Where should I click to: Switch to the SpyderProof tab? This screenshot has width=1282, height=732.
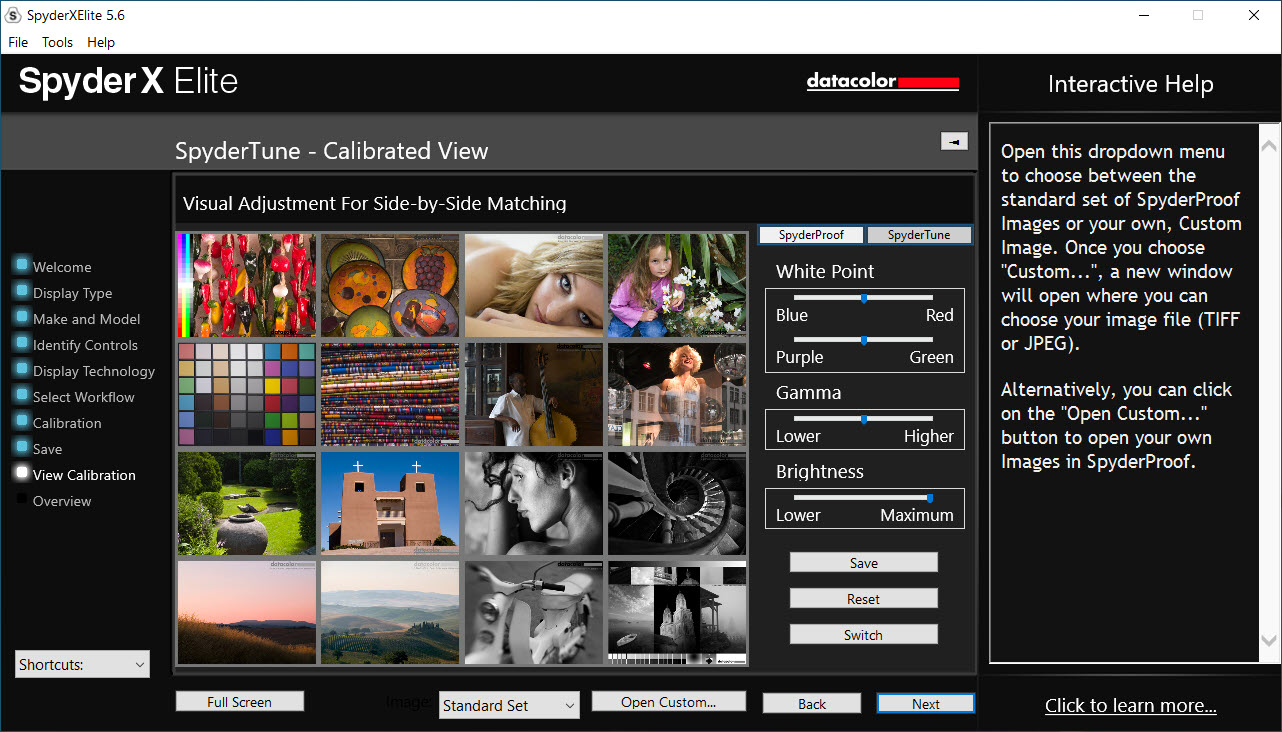point(812,235)
